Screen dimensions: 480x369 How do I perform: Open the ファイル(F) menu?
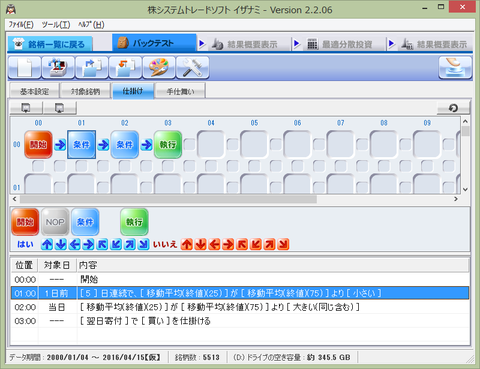click(21, 25)
